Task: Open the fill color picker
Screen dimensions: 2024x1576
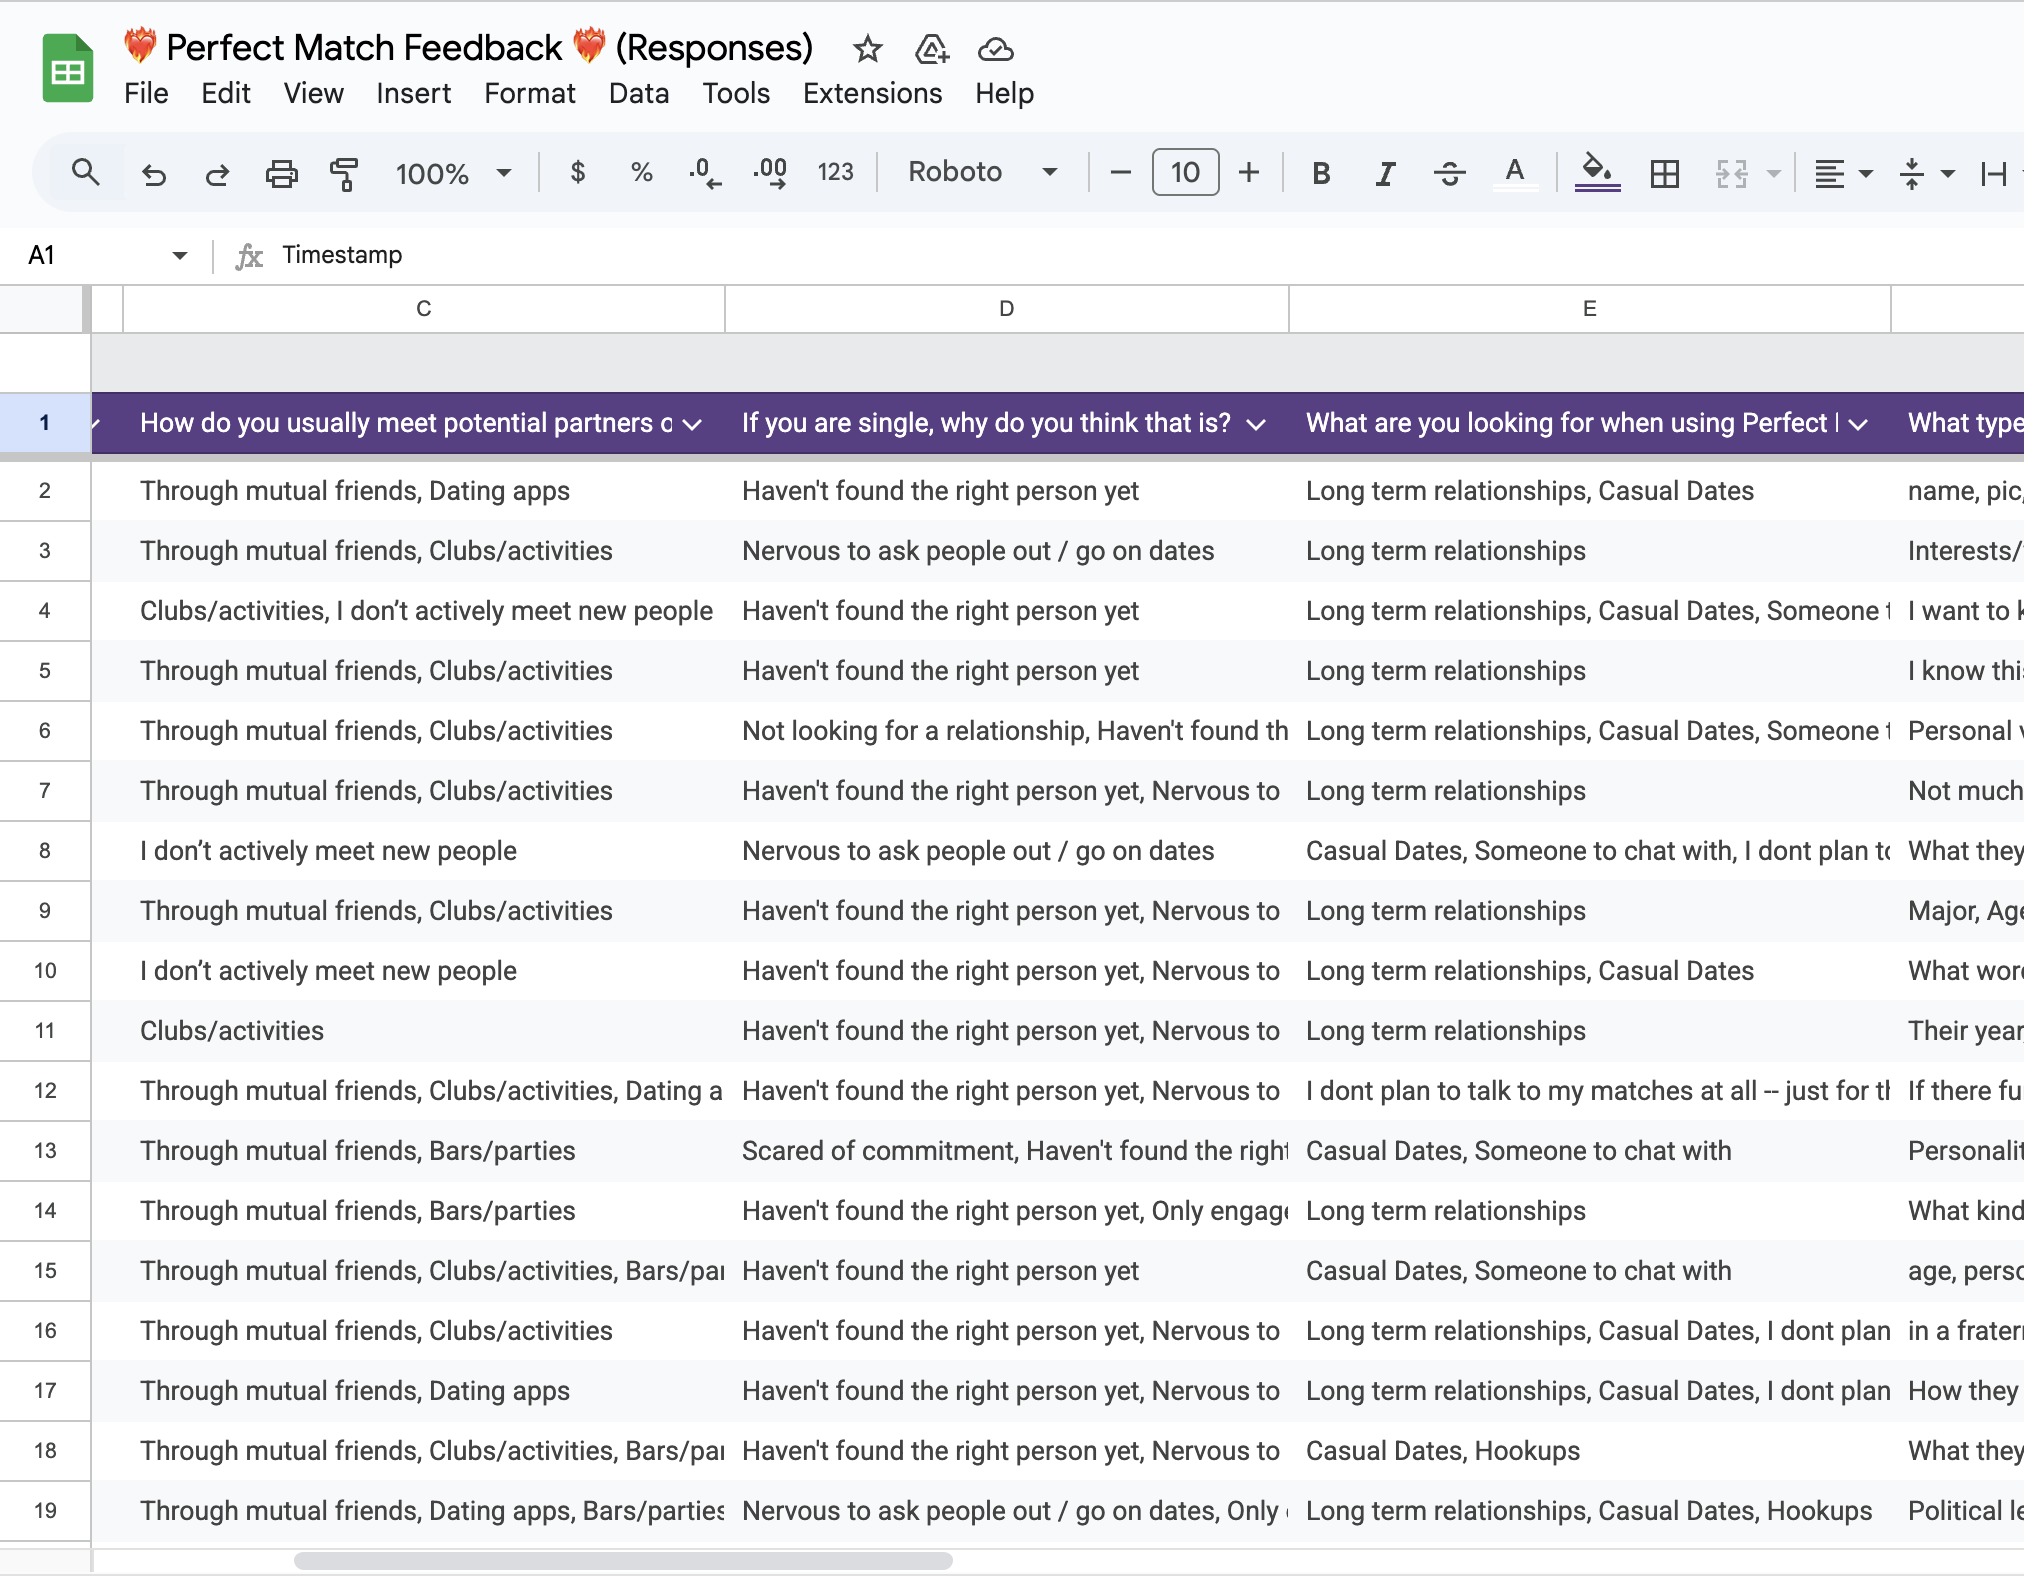Action: (x=1597, y=172)
